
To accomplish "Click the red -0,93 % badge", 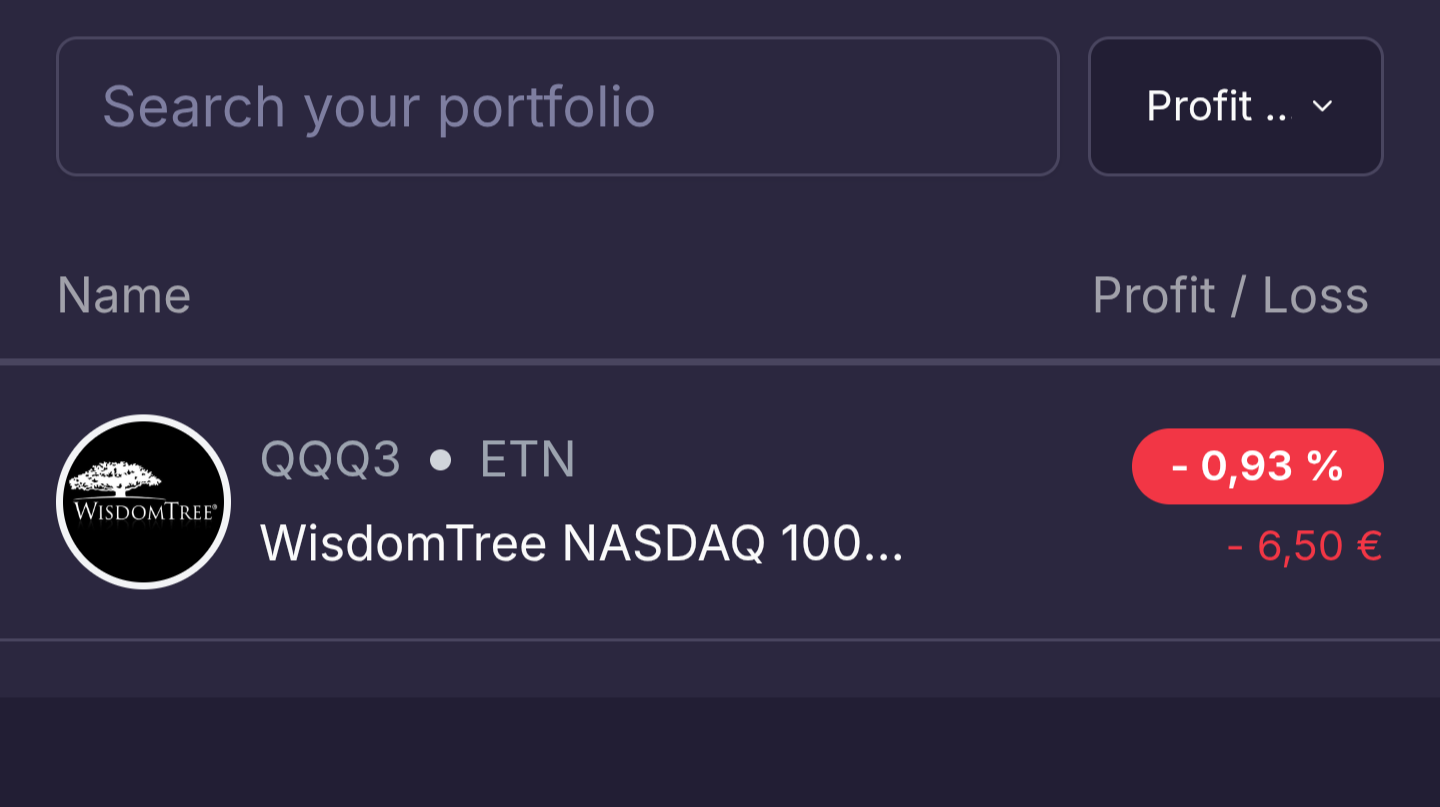I will (x=1257, y=467).
